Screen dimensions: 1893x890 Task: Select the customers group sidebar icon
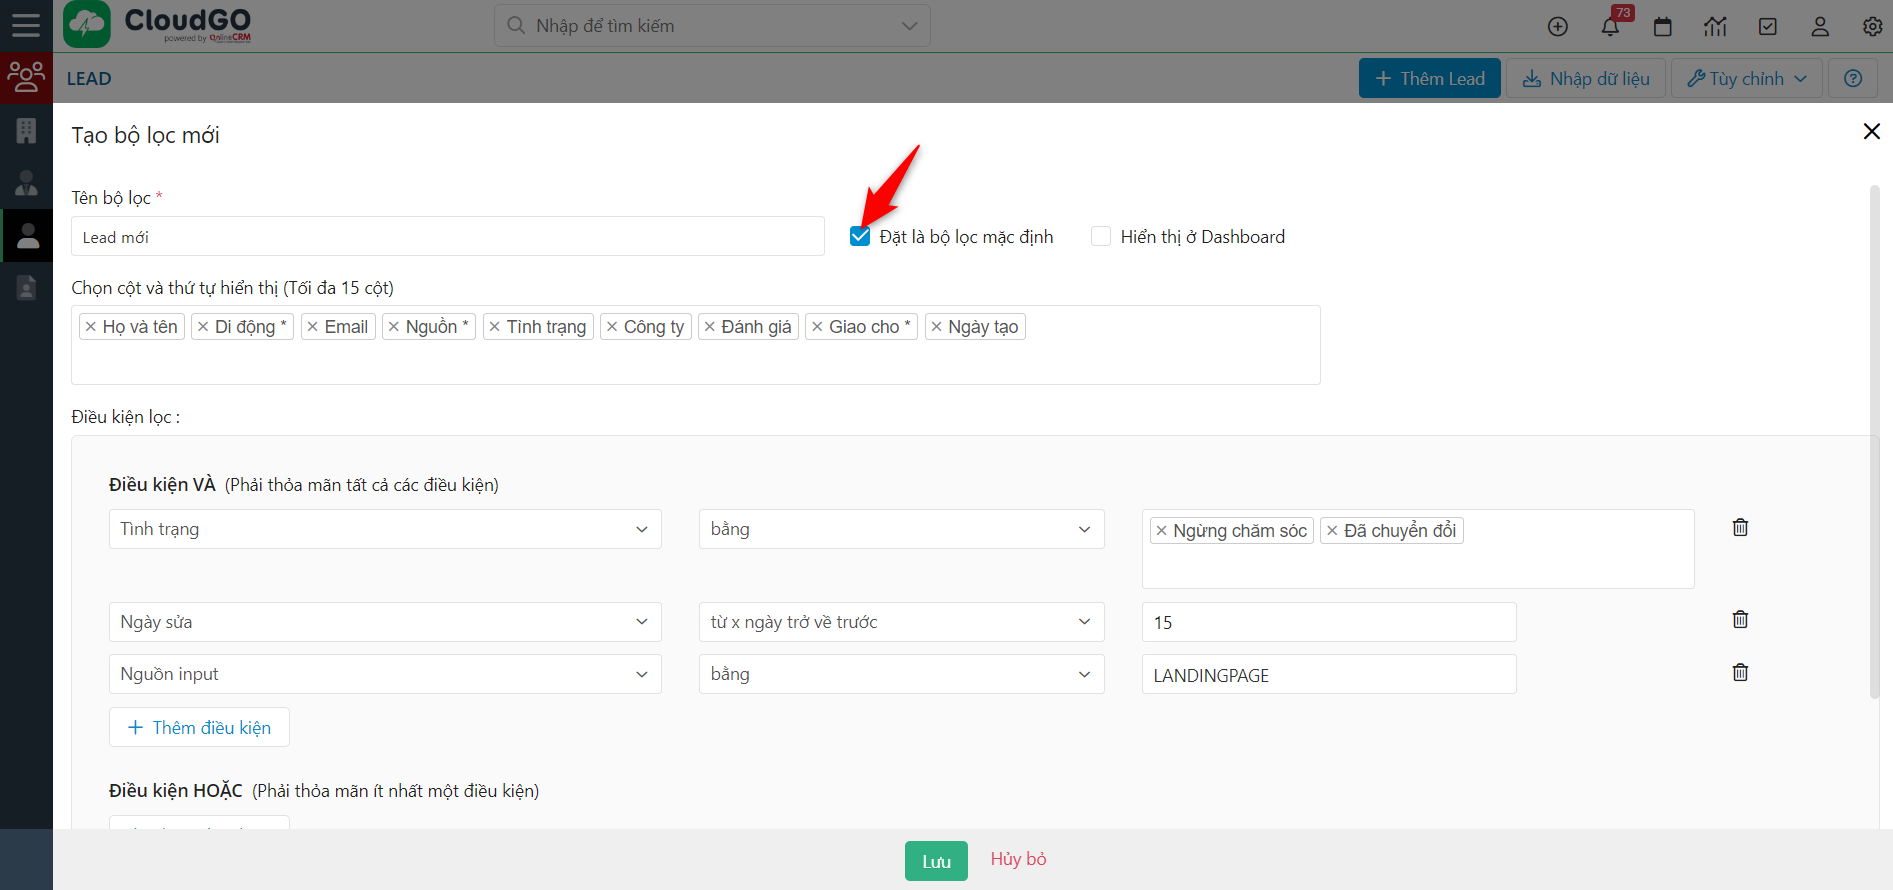pos(26,77)
